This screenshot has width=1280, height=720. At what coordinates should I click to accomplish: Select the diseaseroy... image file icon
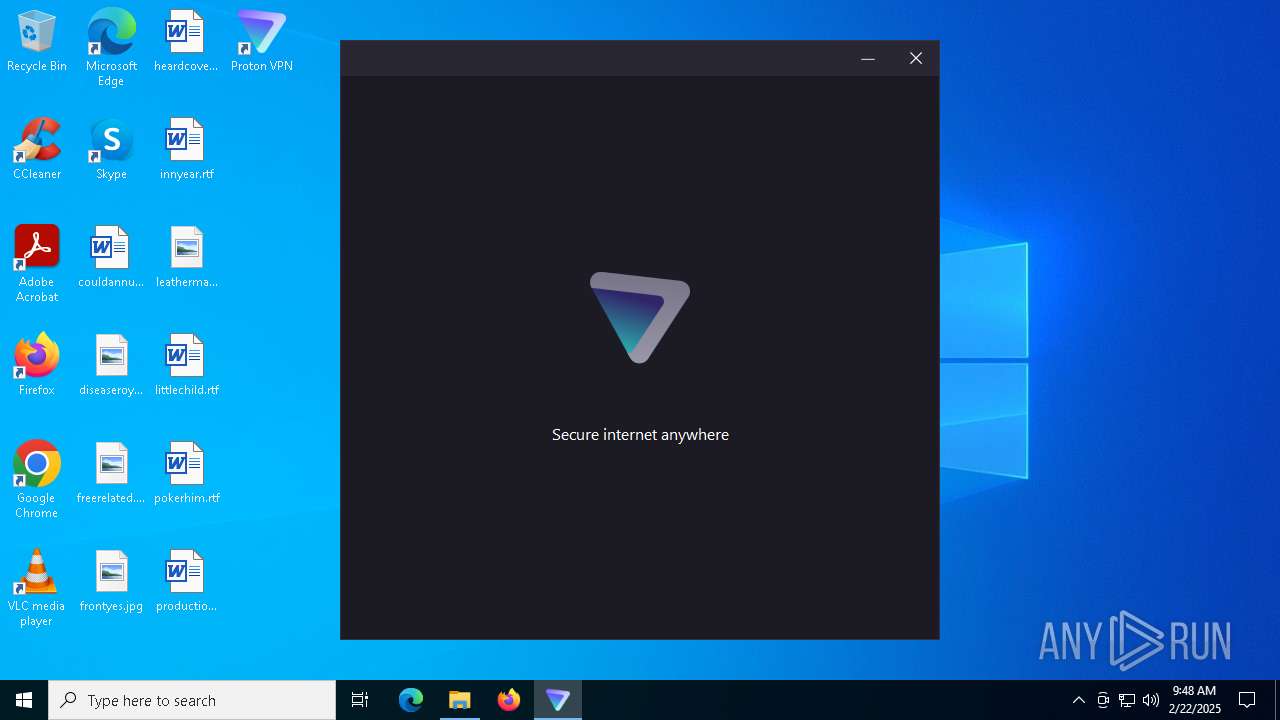tap(111, 365)
